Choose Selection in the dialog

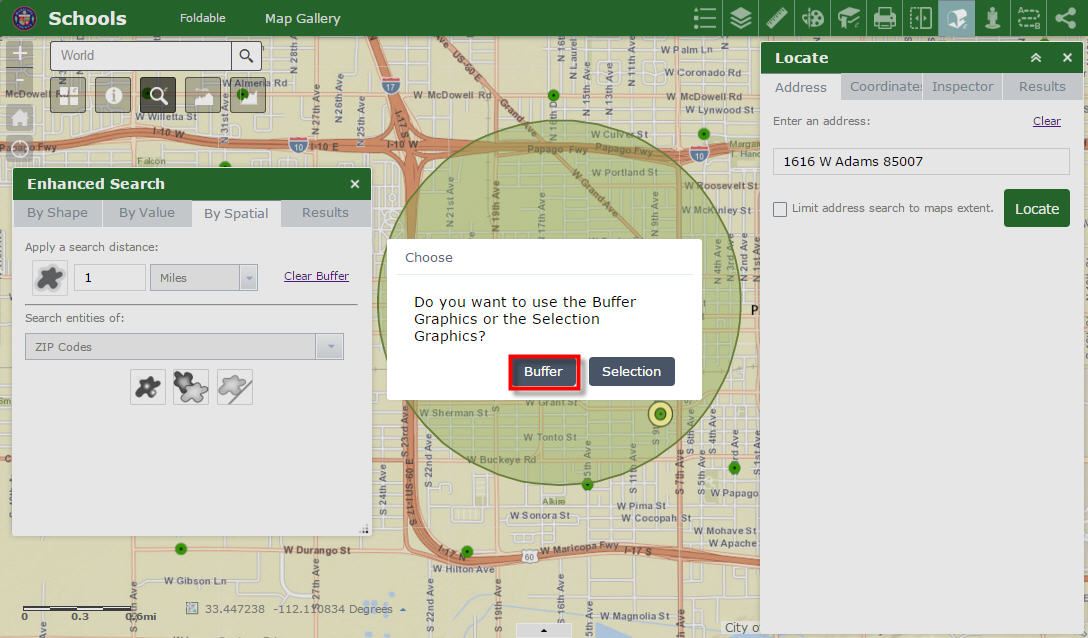[x=631, y=371]
